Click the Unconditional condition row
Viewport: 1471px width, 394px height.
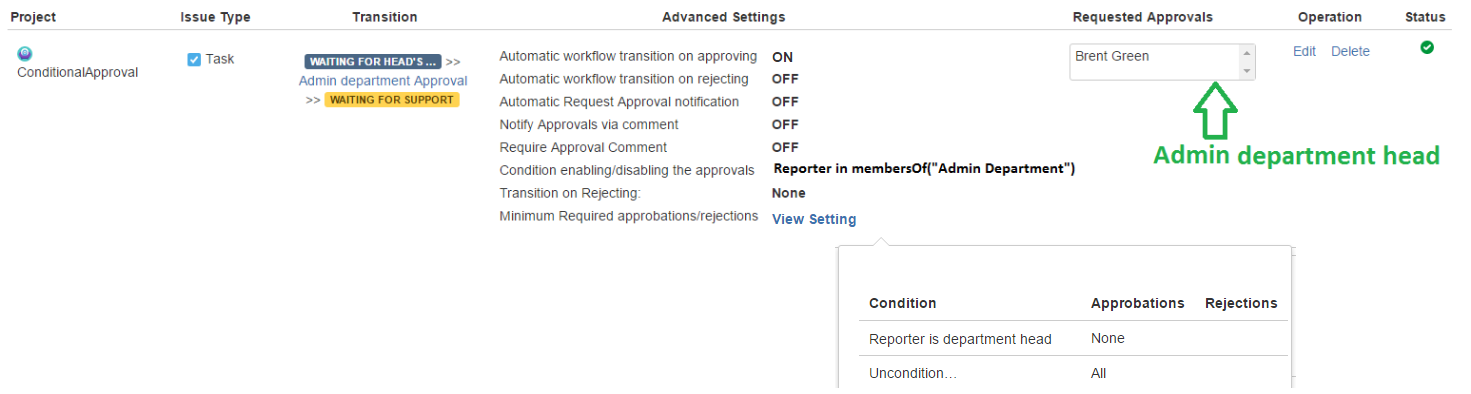pos(1073,372)
